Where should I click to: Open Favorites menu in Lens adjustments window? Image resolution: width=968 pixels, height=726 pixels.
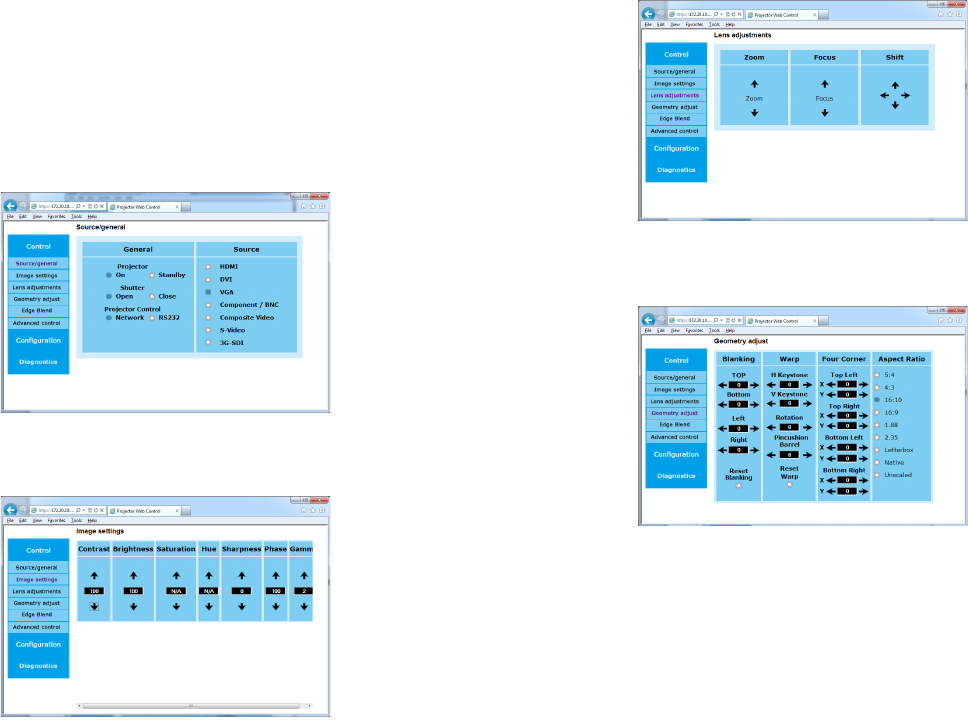tap(694, 25)
